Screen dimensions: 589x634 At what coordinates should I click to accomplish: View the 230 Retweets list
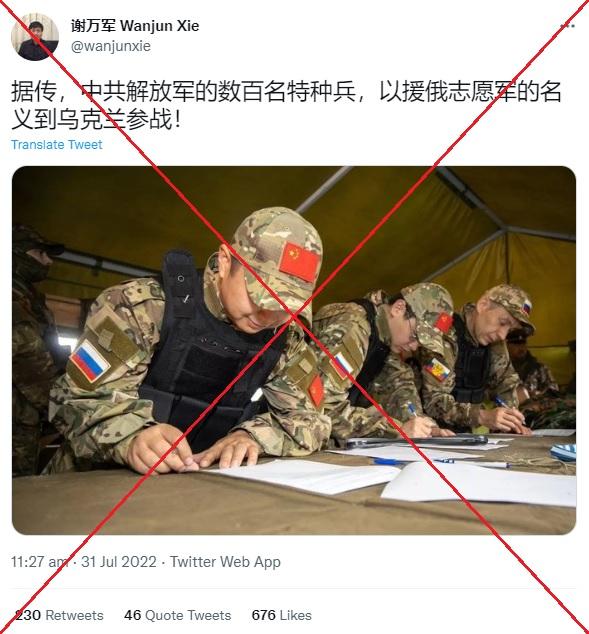point(59,615)
